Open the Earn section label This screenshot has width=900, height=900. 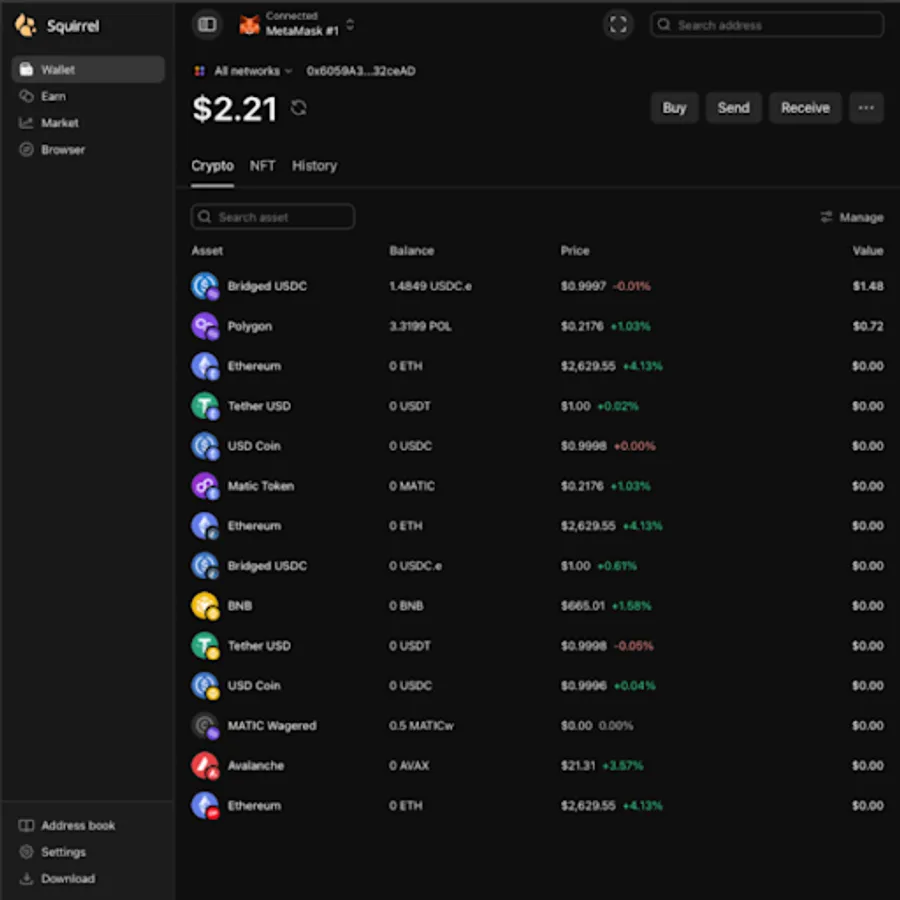tap(53, 96)
